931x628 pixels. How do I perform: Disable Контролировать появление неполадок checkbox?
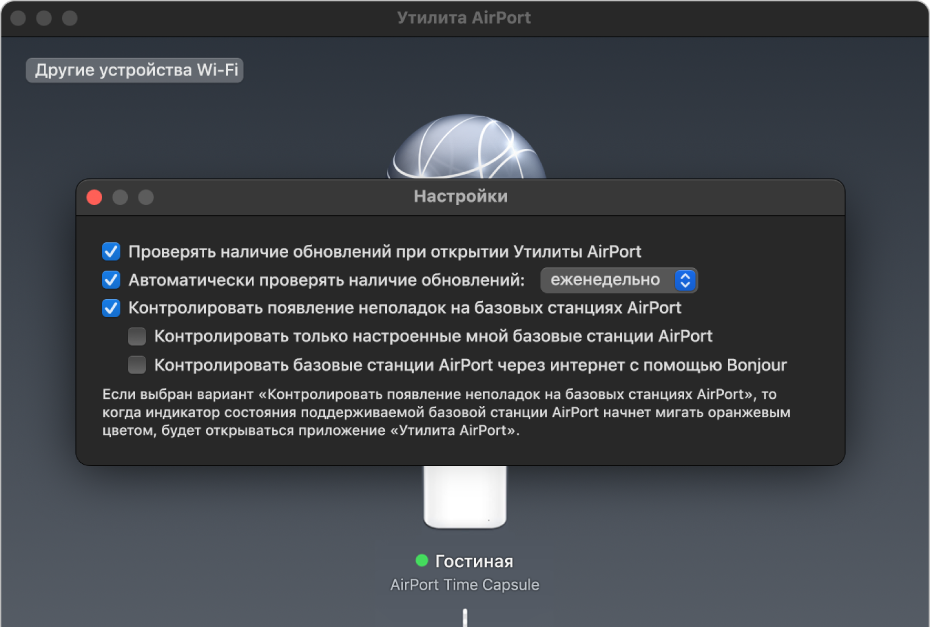point(111,308)
